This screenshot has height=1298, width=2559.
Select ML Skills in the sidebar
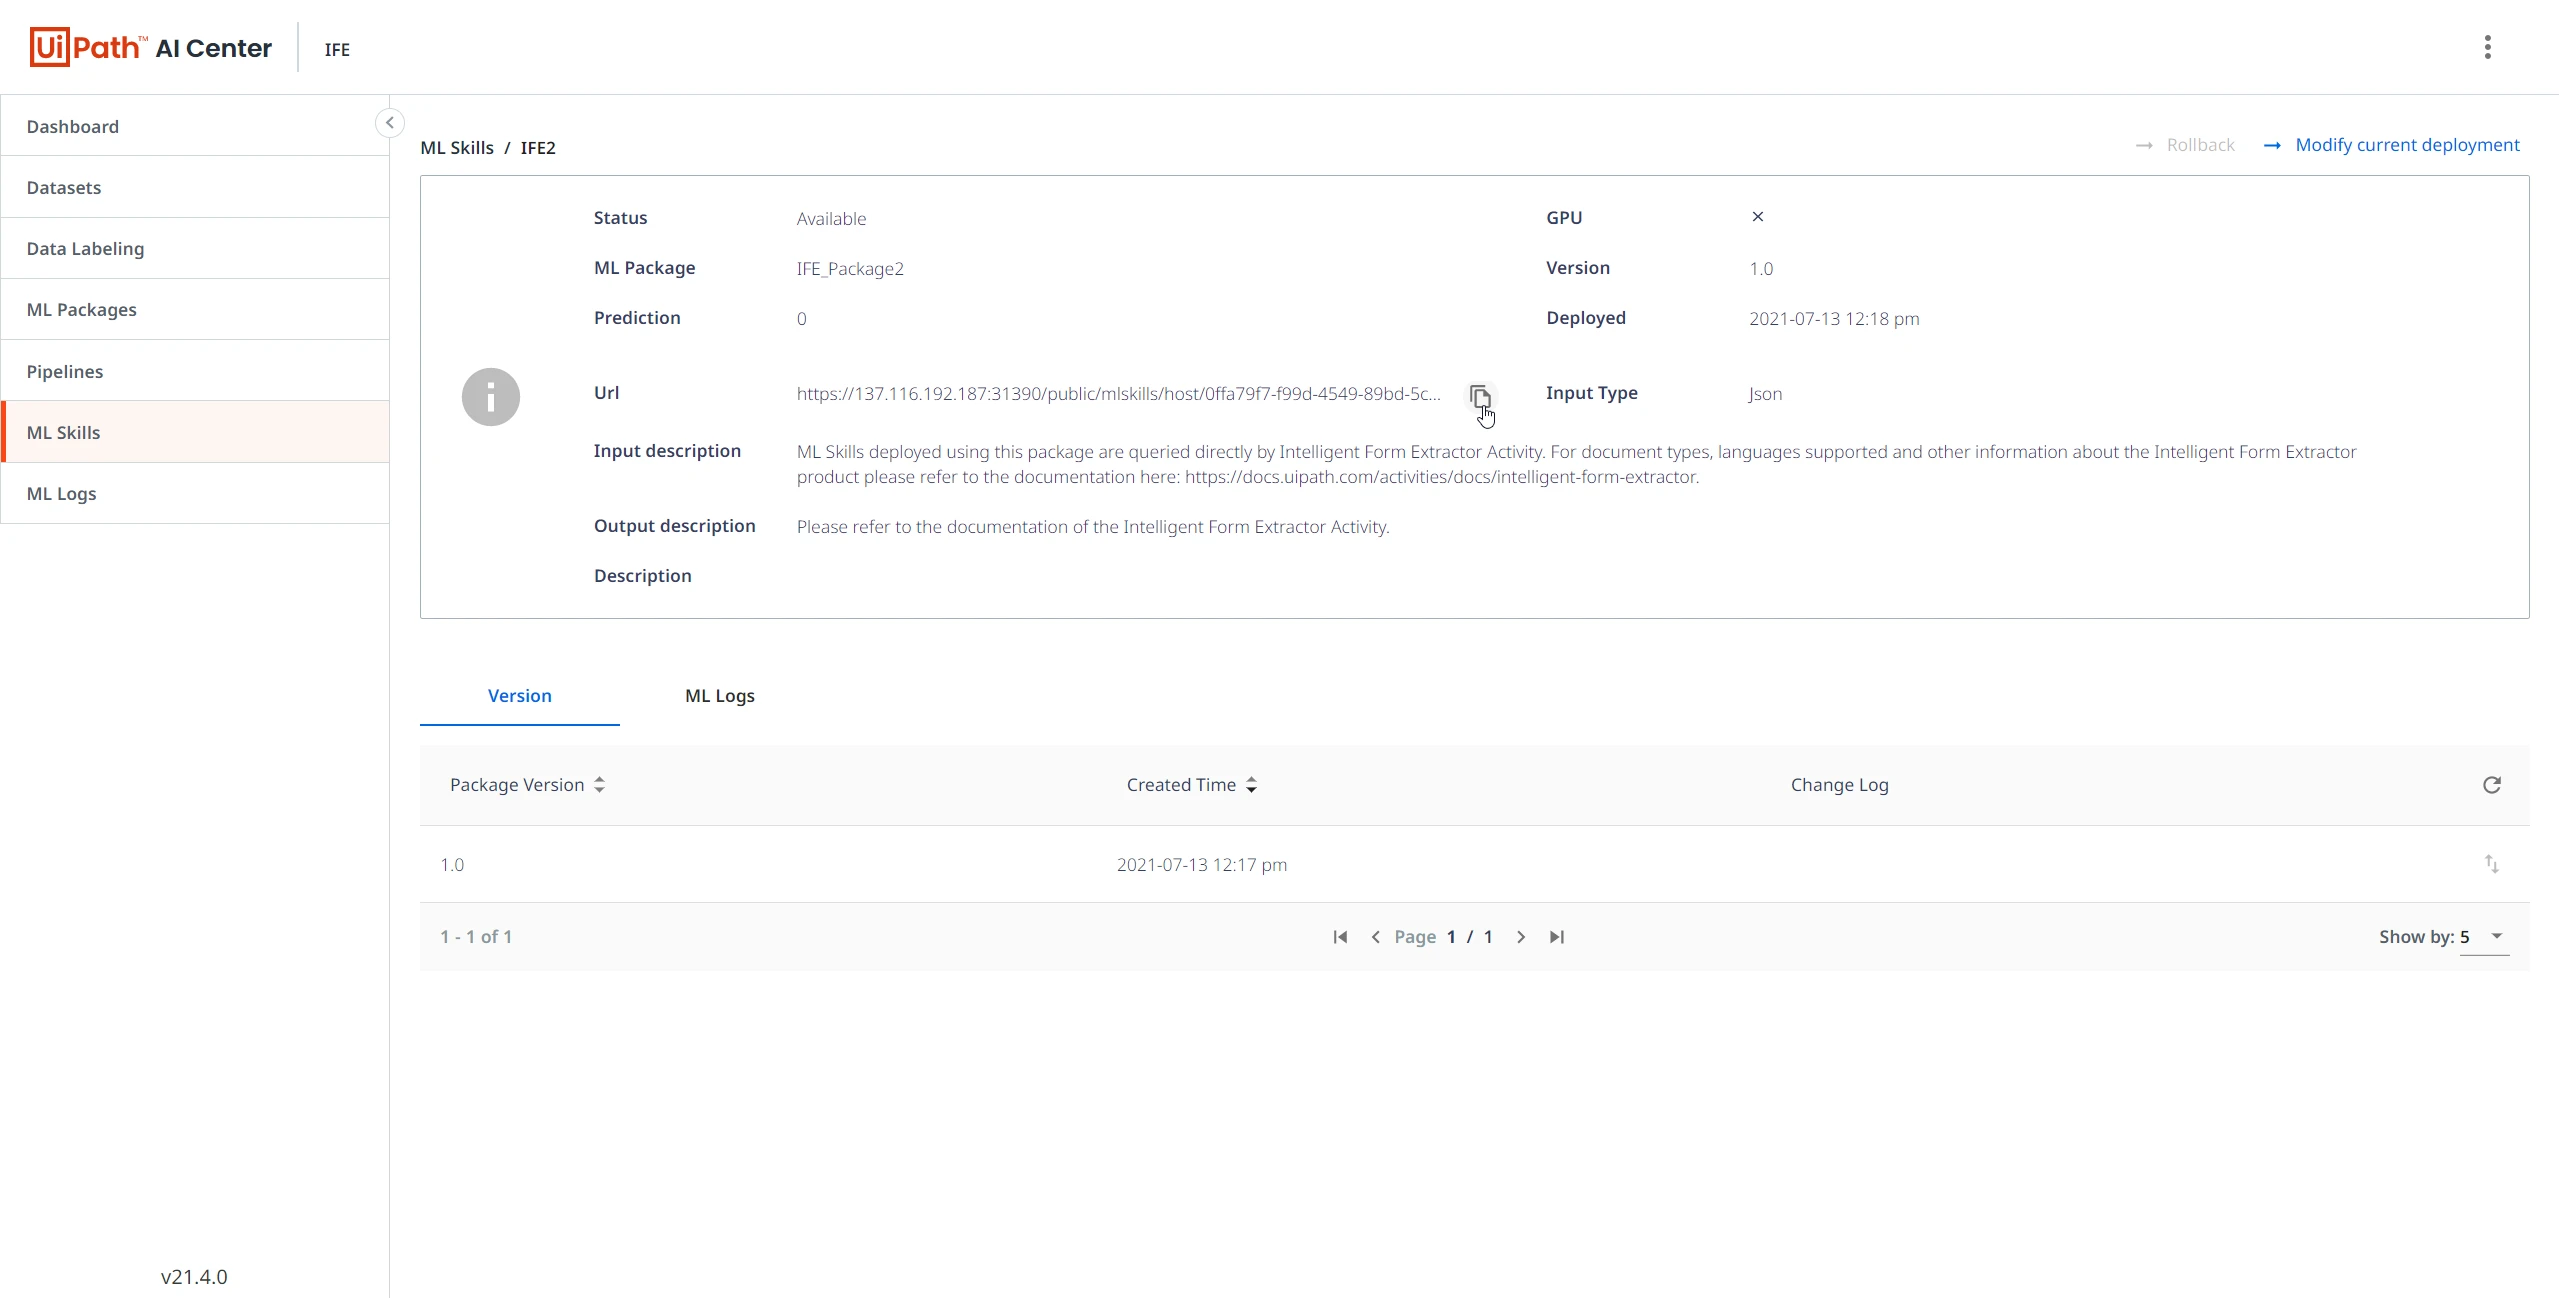pyautogui.click(x=195, y=432)
